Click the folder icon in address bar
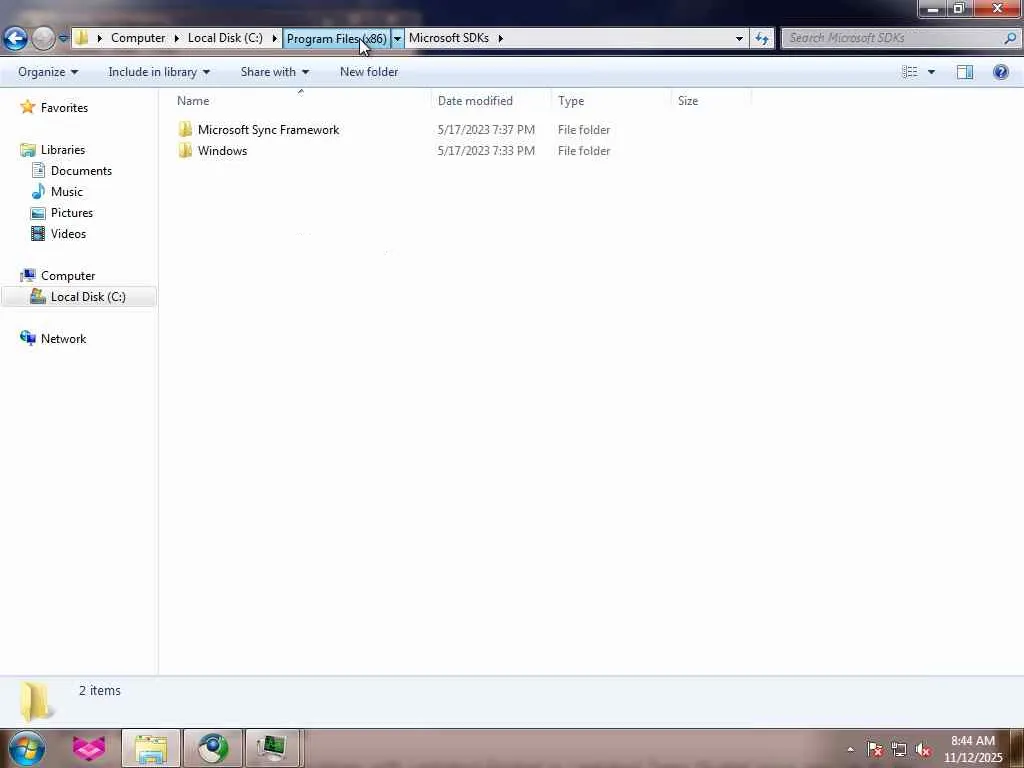Viewport: 1024px width, 768px height. pos(81,38)
